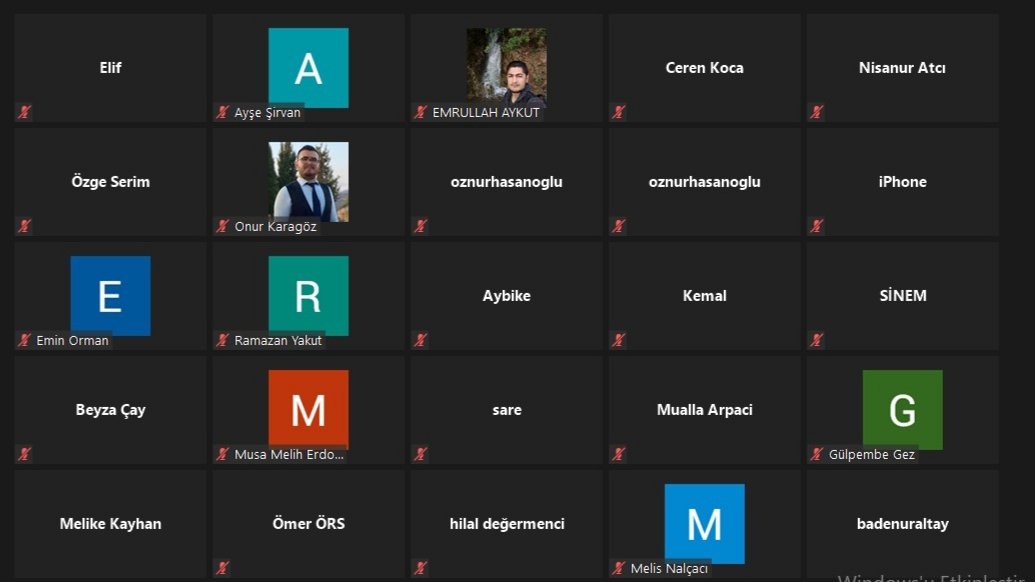This screenshot has height=582, width=1035.
Task: Click the name Mualla Arpaci
Action: [704, 410]
